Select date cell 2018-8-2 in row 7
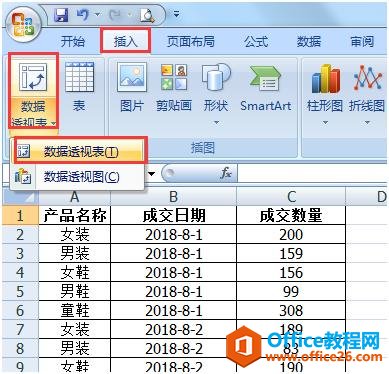 [173, 329]
